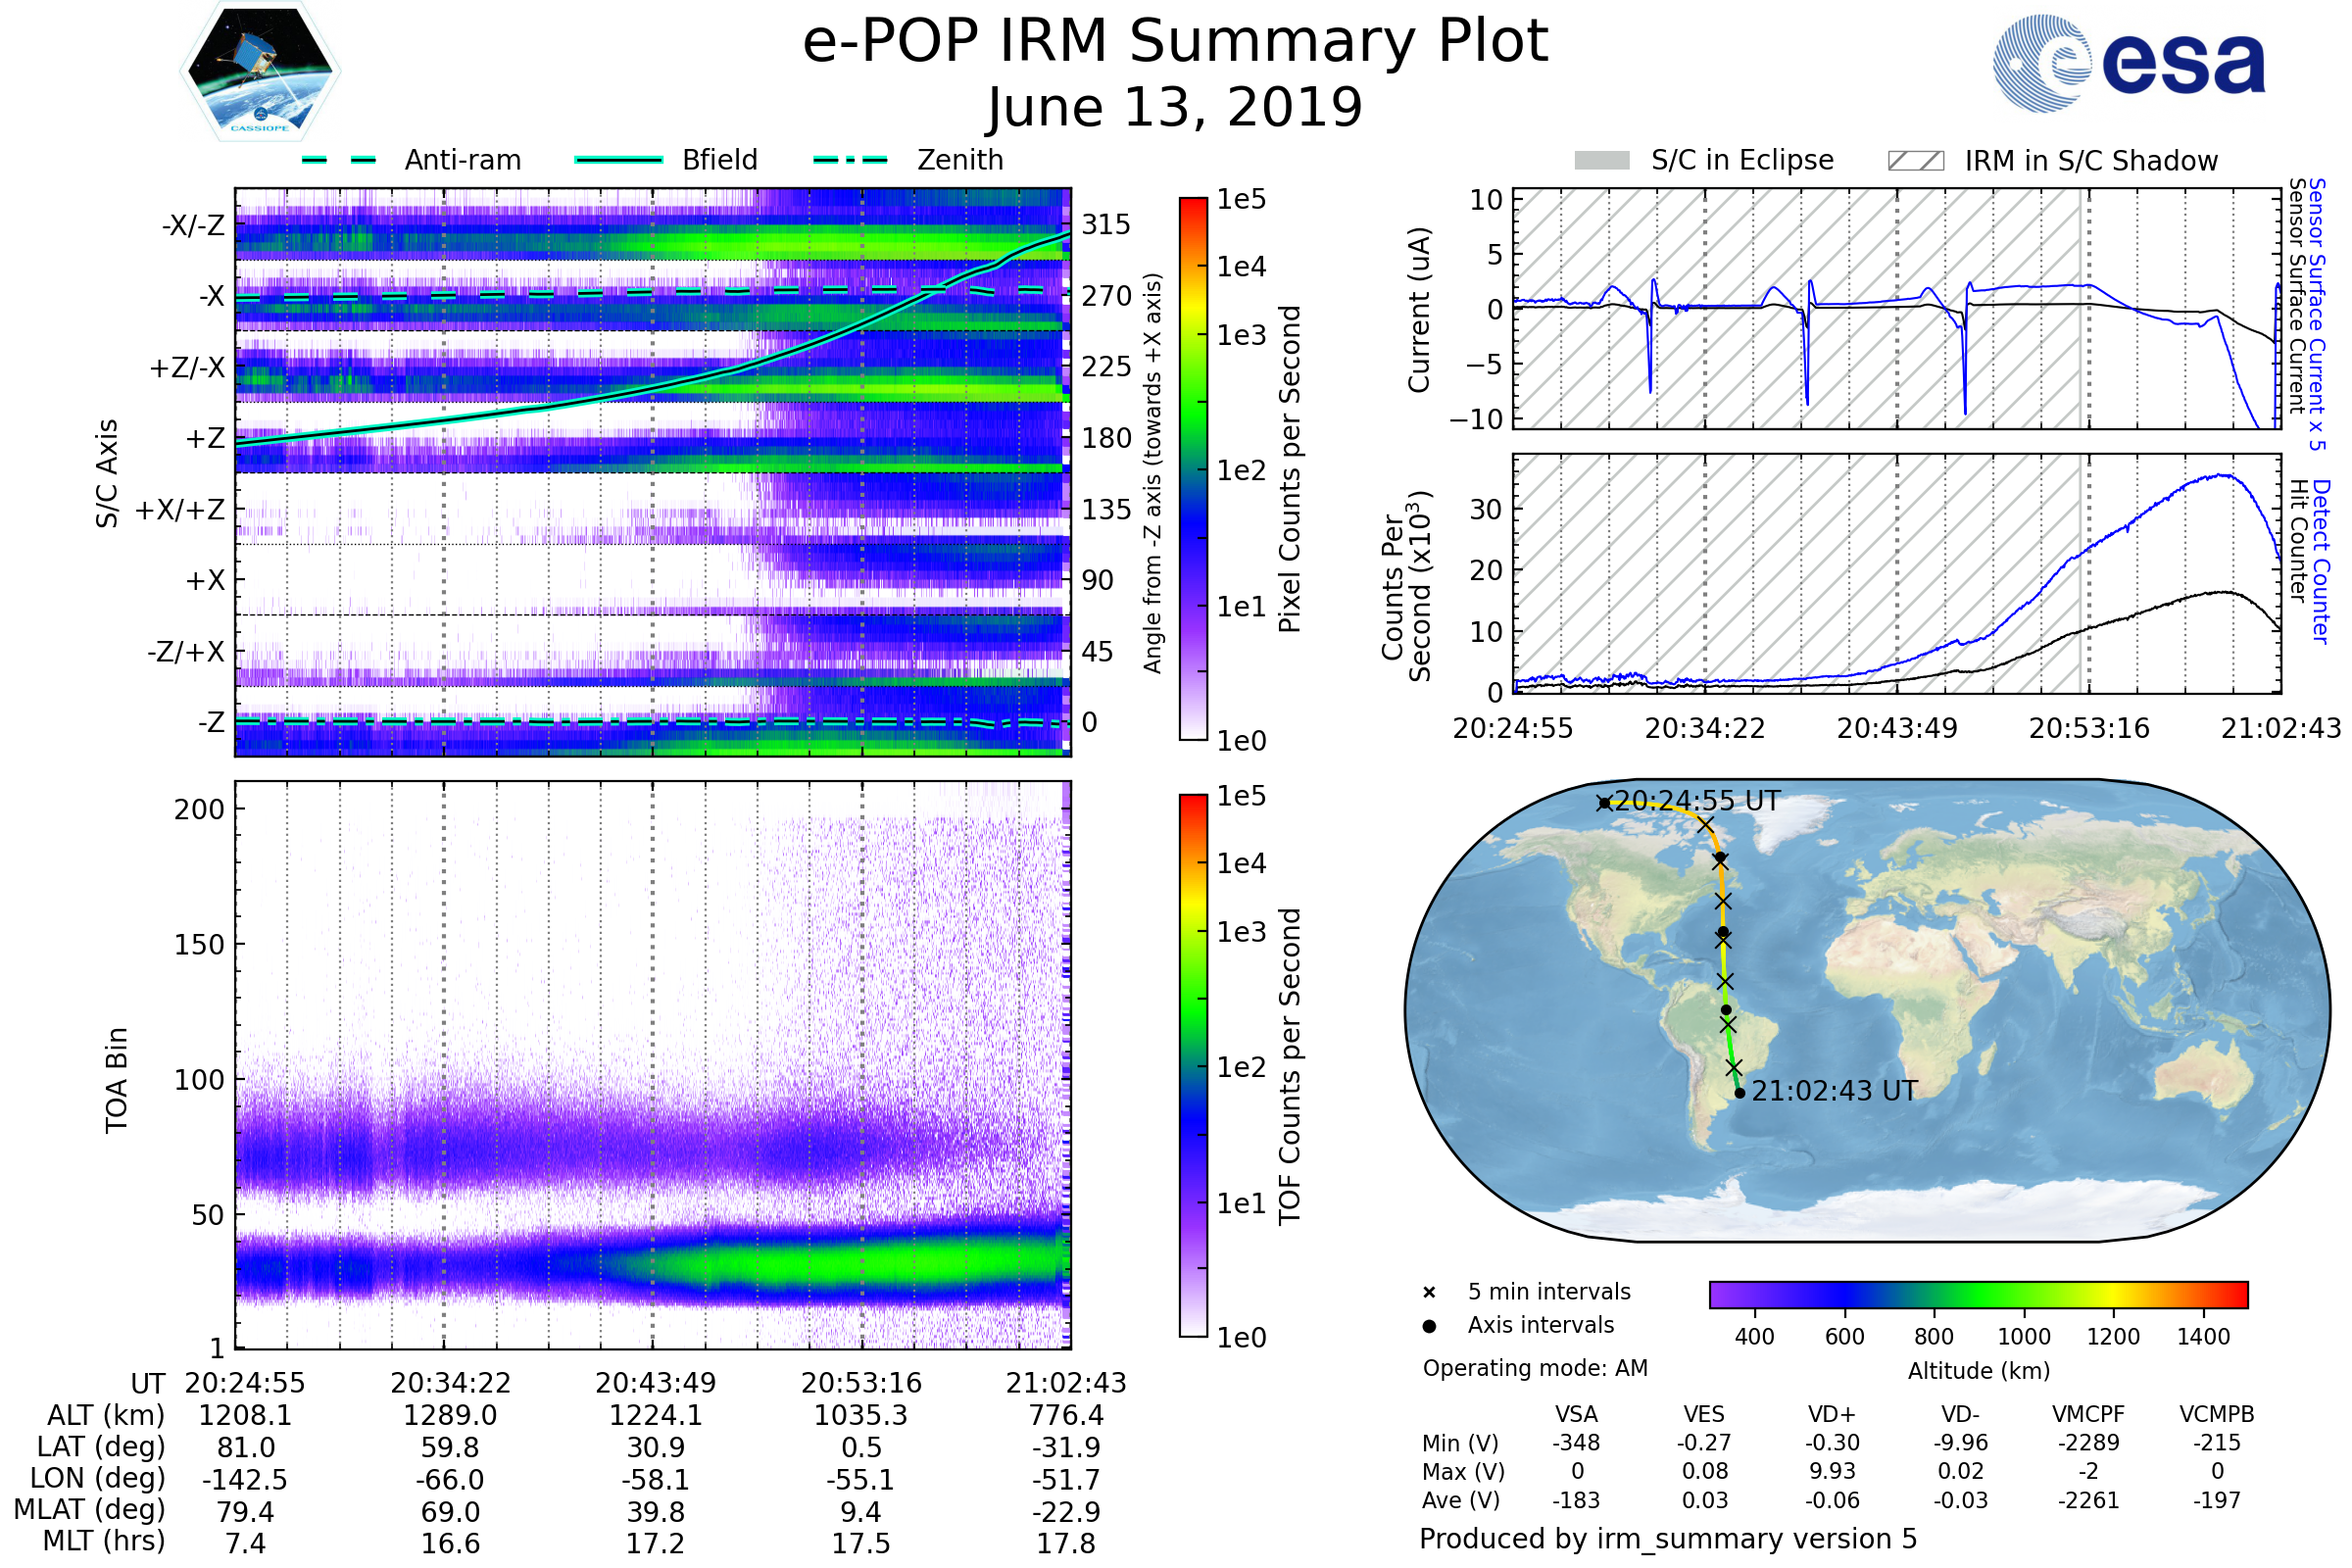The height and width of the screenshot is (1568, 2352).
Task: Click the 20:24:55 UT orbit start marker
Action: [x=1603, y=802]
